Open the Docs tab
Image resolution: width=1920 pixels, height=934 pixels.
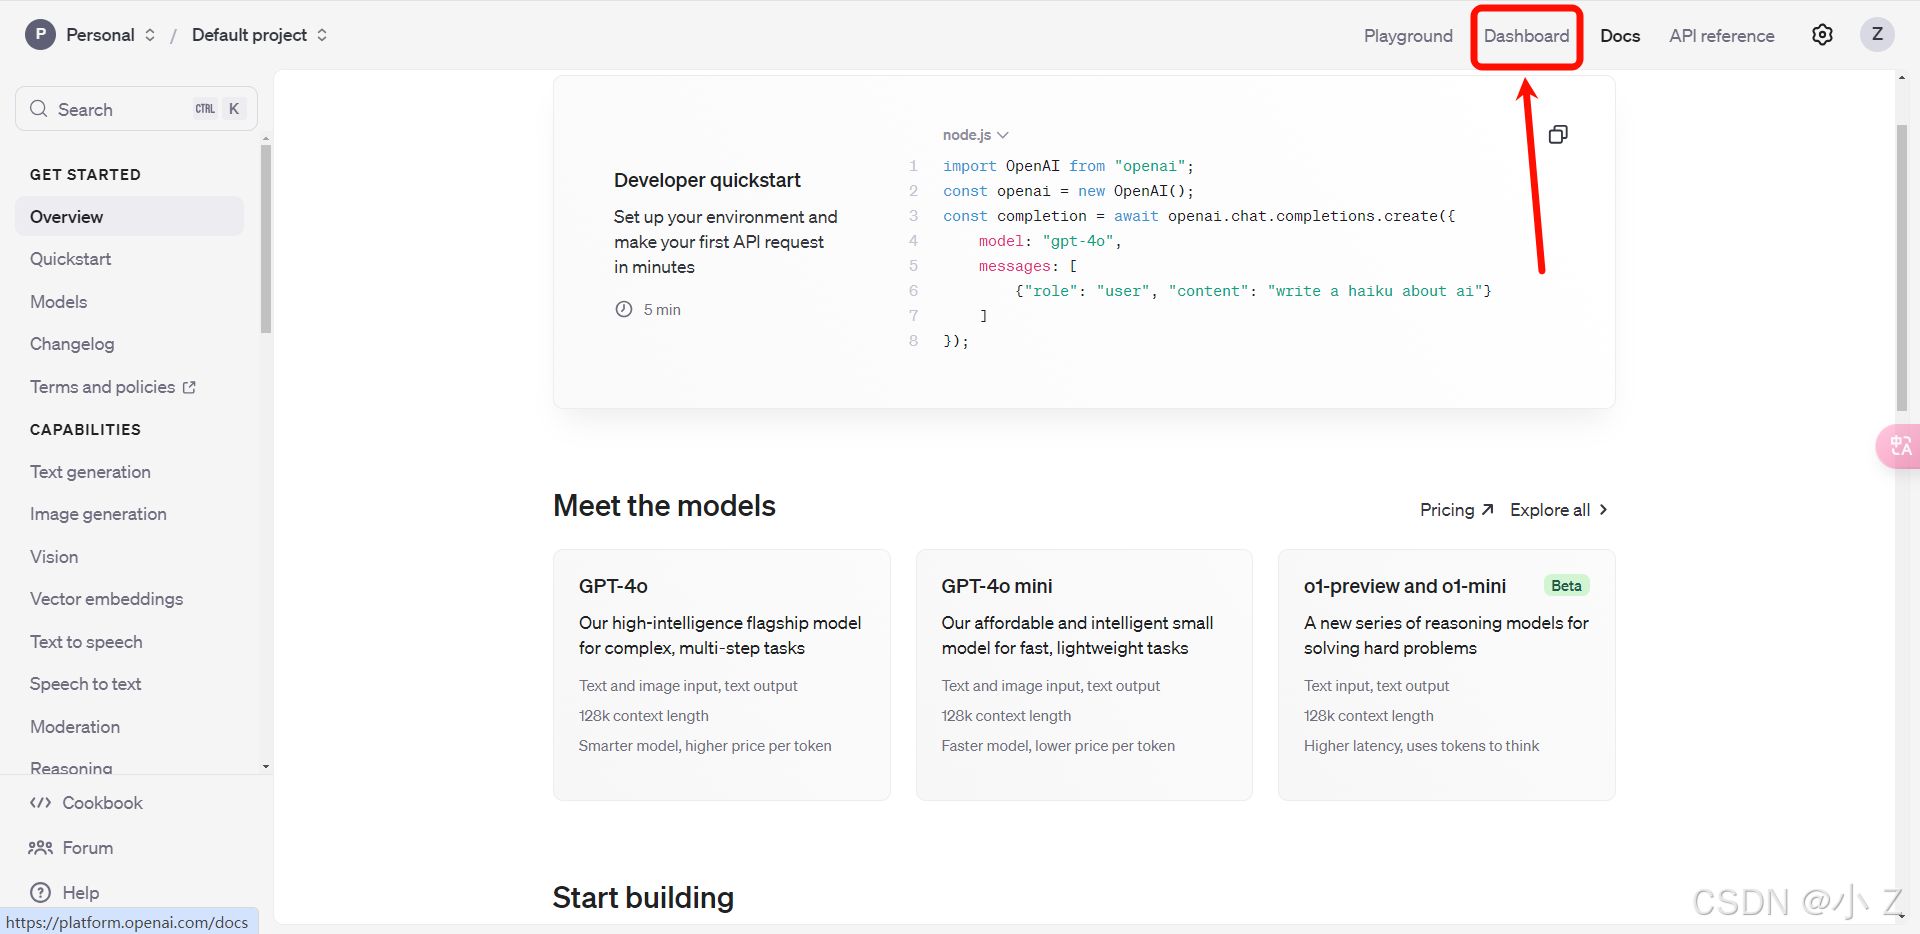coord(1620,36)
